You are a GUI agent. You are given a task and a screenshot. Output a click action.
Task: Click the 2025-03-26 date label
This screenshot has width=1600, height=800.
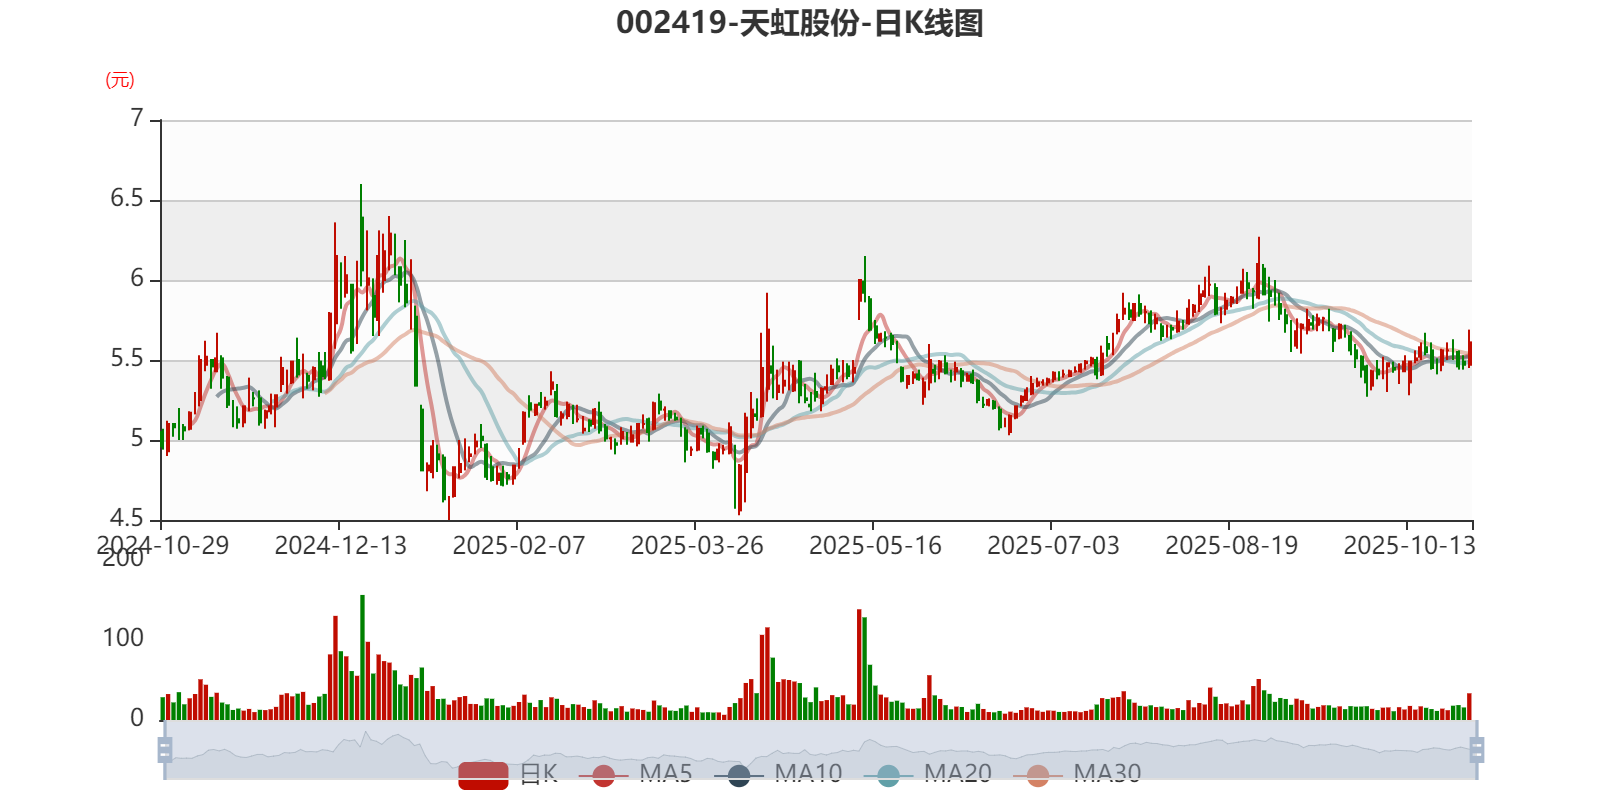[697, 545]
